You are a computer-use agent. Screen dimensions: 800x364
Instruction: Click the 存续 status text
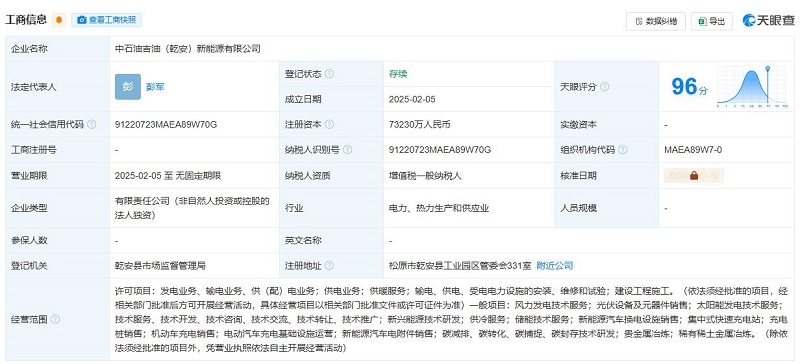tap(398, 74)
